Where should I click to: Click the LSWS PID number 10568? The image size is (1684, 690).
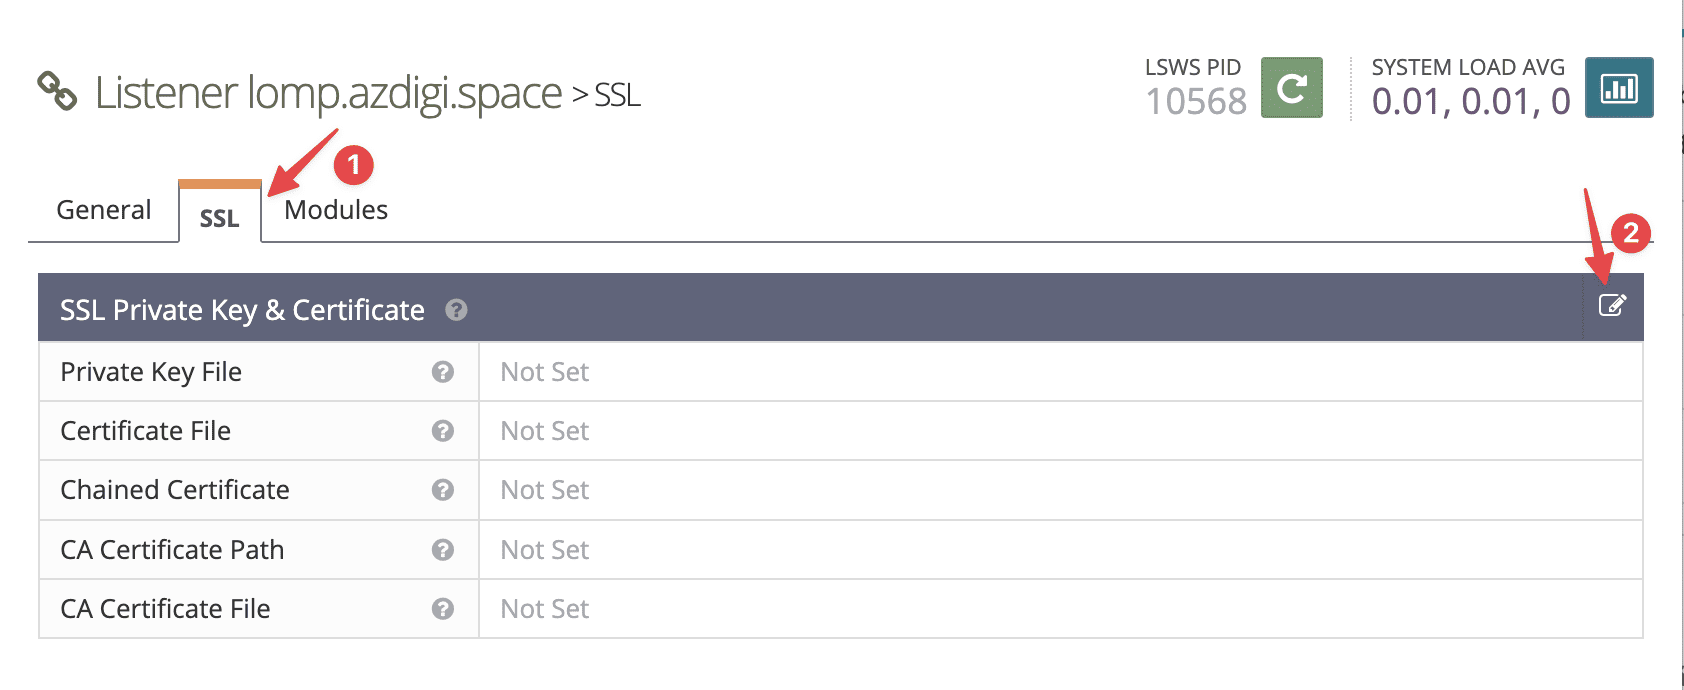tap(1196, 102)
